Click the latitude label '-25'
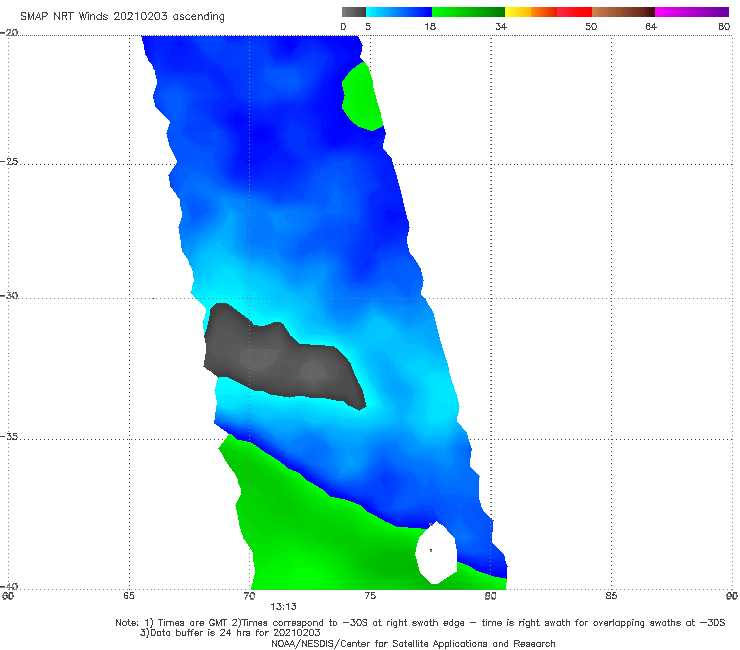The width and height of the screenshot is (740, 650). pyautogui.click(x=9, y=161)
